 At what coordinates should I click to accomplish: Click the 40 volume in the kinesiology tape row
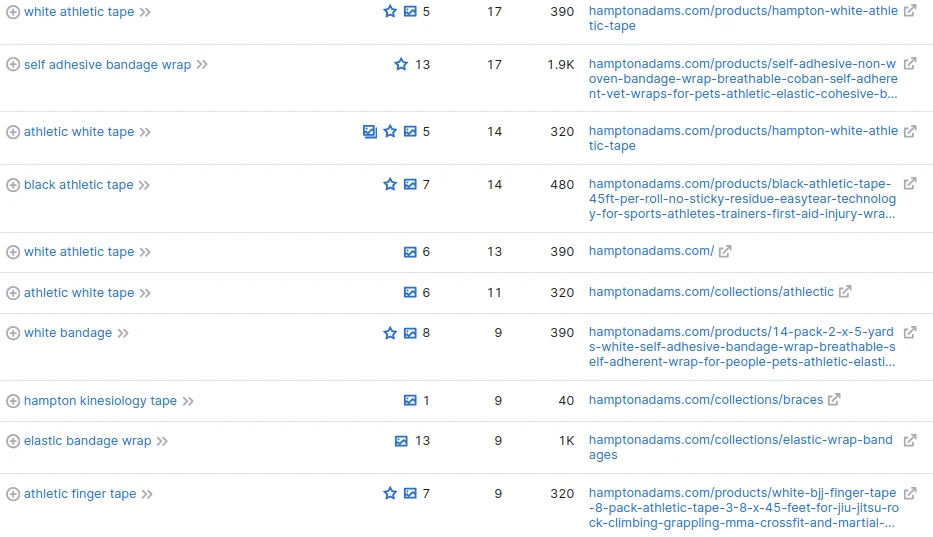tap(566, 401)
